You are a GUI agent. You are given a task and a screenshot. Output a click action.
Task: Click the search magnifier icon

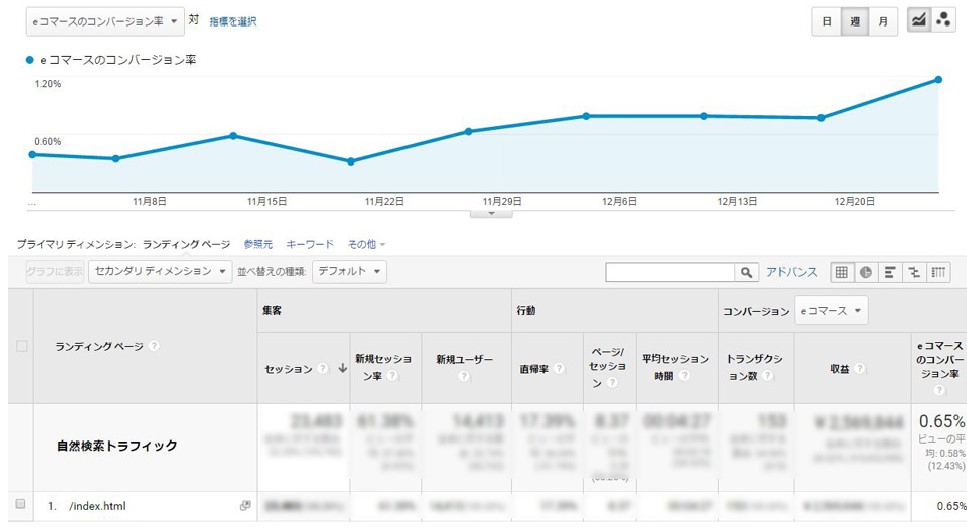[748, 272]
